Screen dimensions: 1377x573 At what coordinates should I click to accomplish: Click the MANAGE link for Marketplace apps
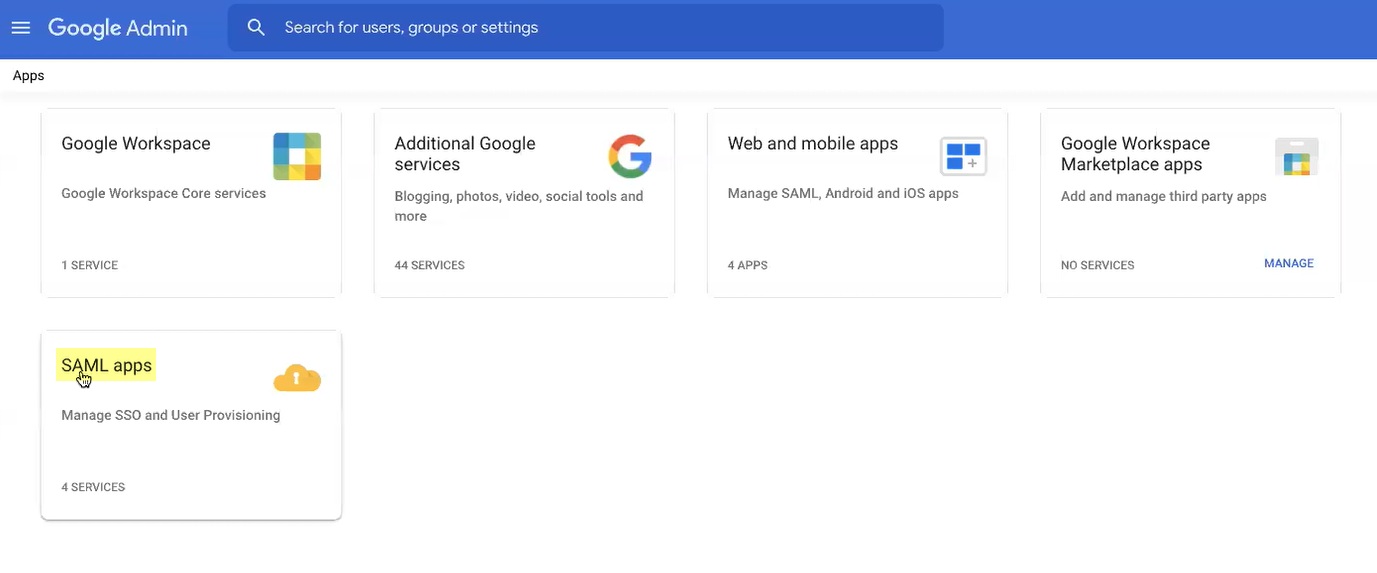tap(1288, 264)
